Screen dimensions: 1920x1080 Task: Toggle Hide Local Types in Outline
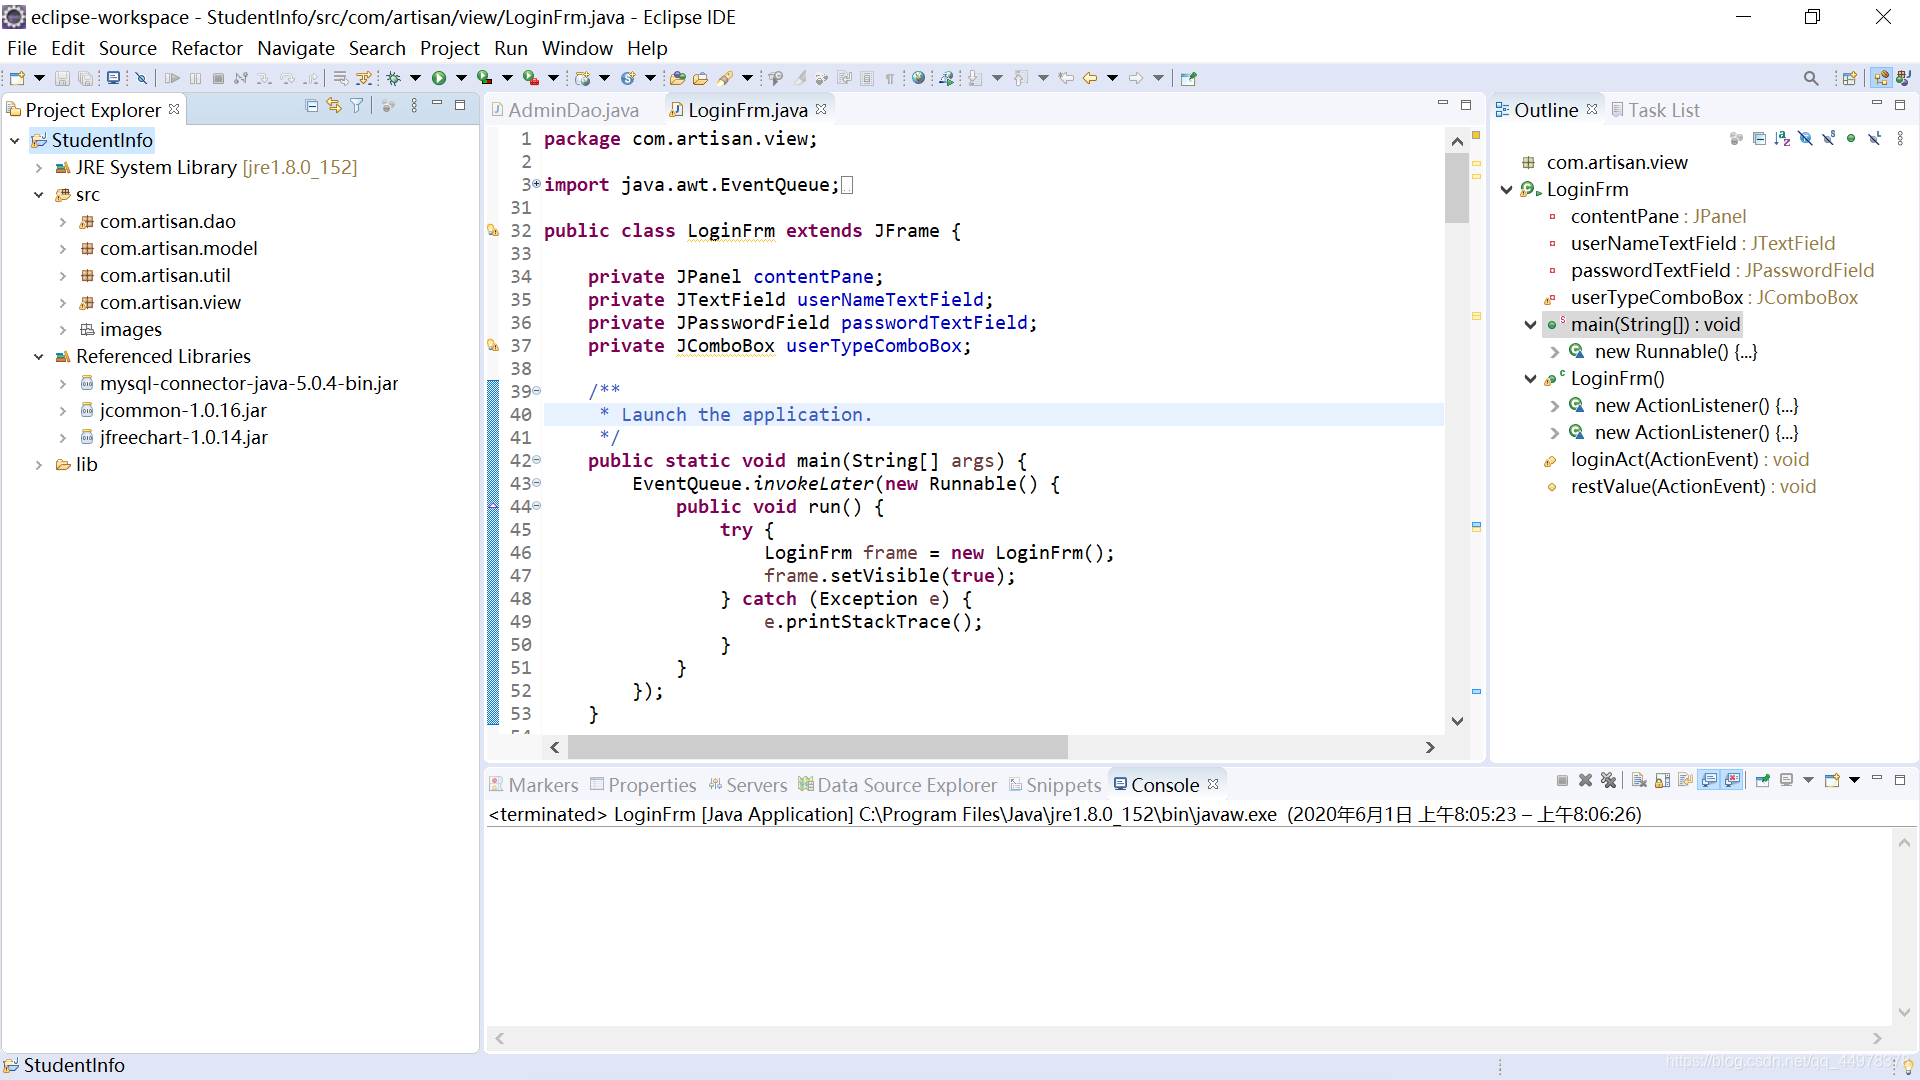click(1875, 138)
